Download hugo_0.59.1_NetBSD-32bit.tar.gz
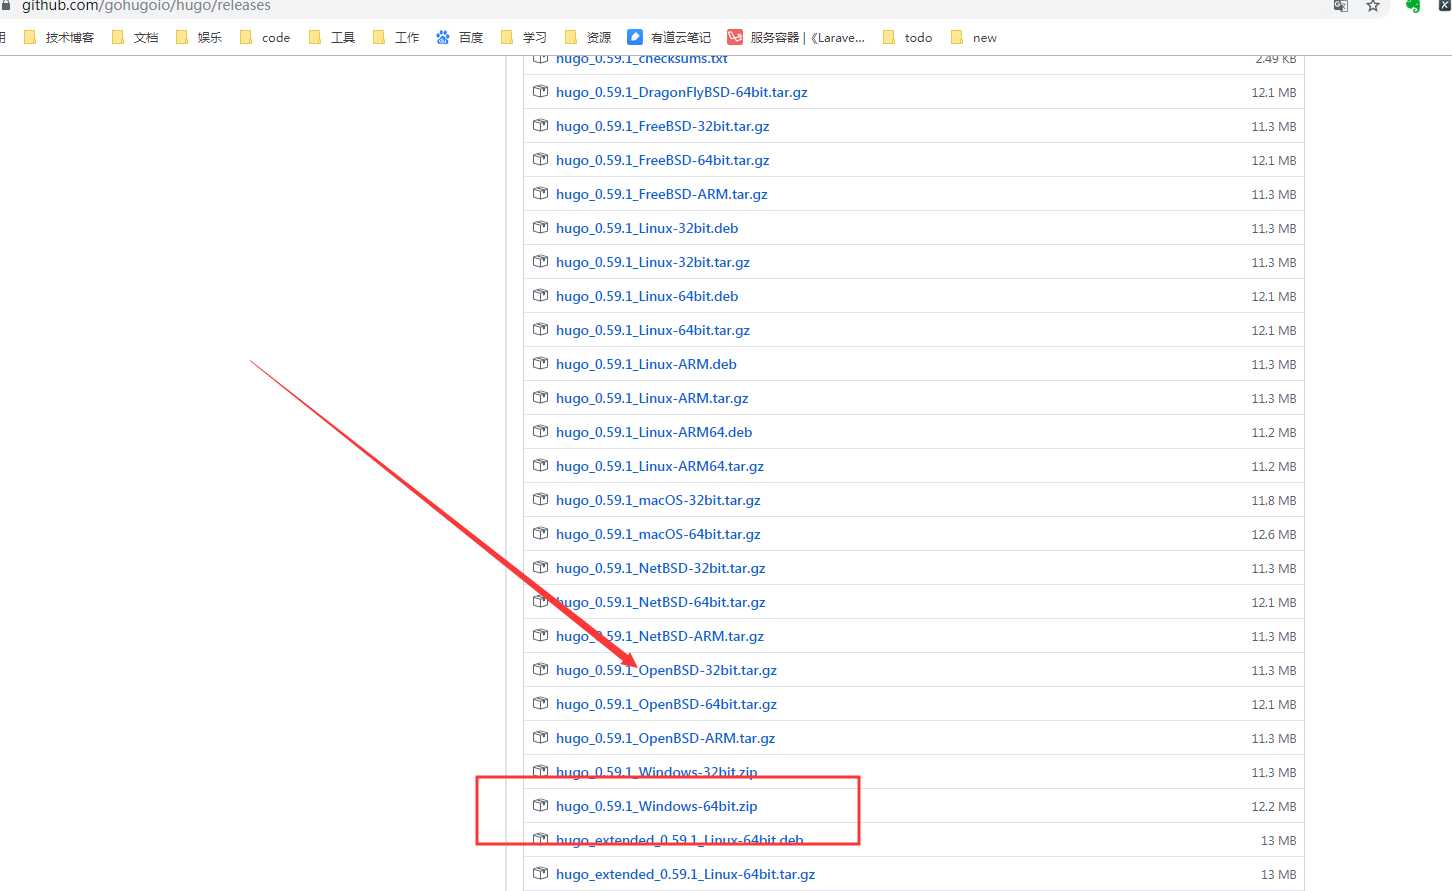 pos(660,568)
